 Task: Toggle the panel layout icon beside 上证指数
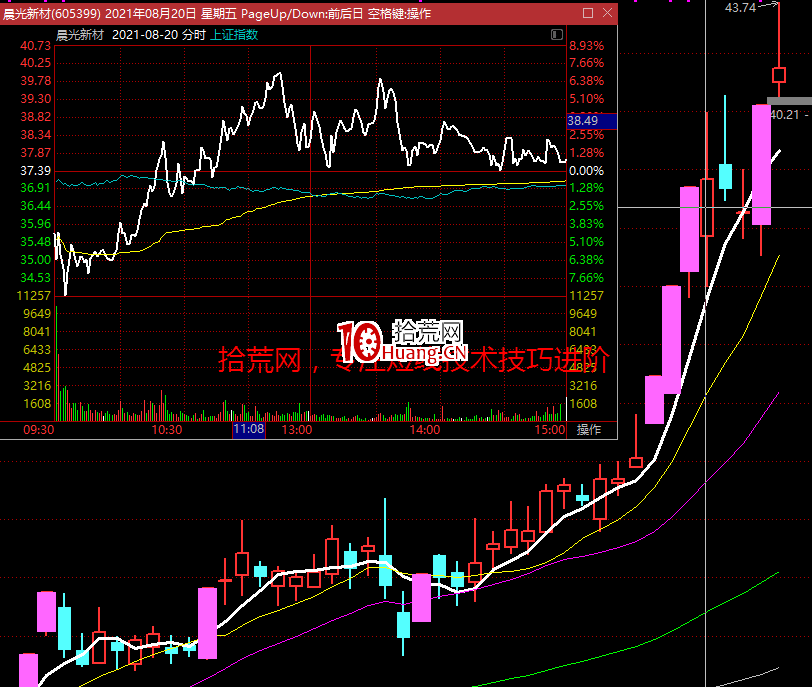pyautogui.click(x=557, y=35)
